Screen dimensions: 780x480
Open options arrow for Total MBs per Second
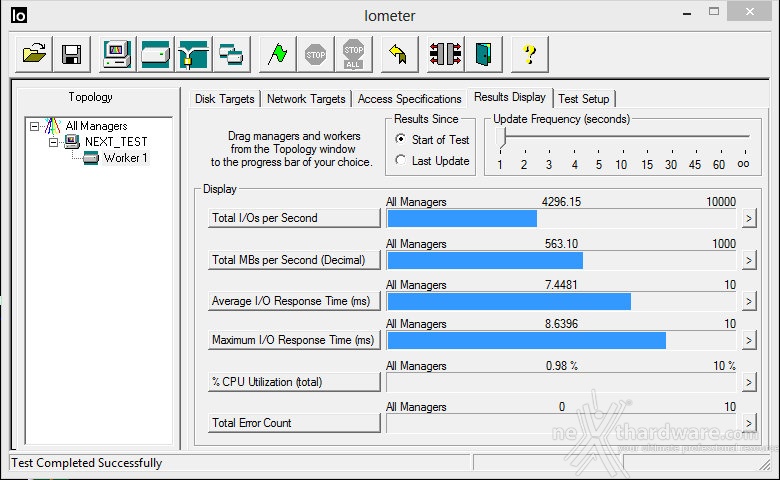pyautogui.click(x=749, y=260)
